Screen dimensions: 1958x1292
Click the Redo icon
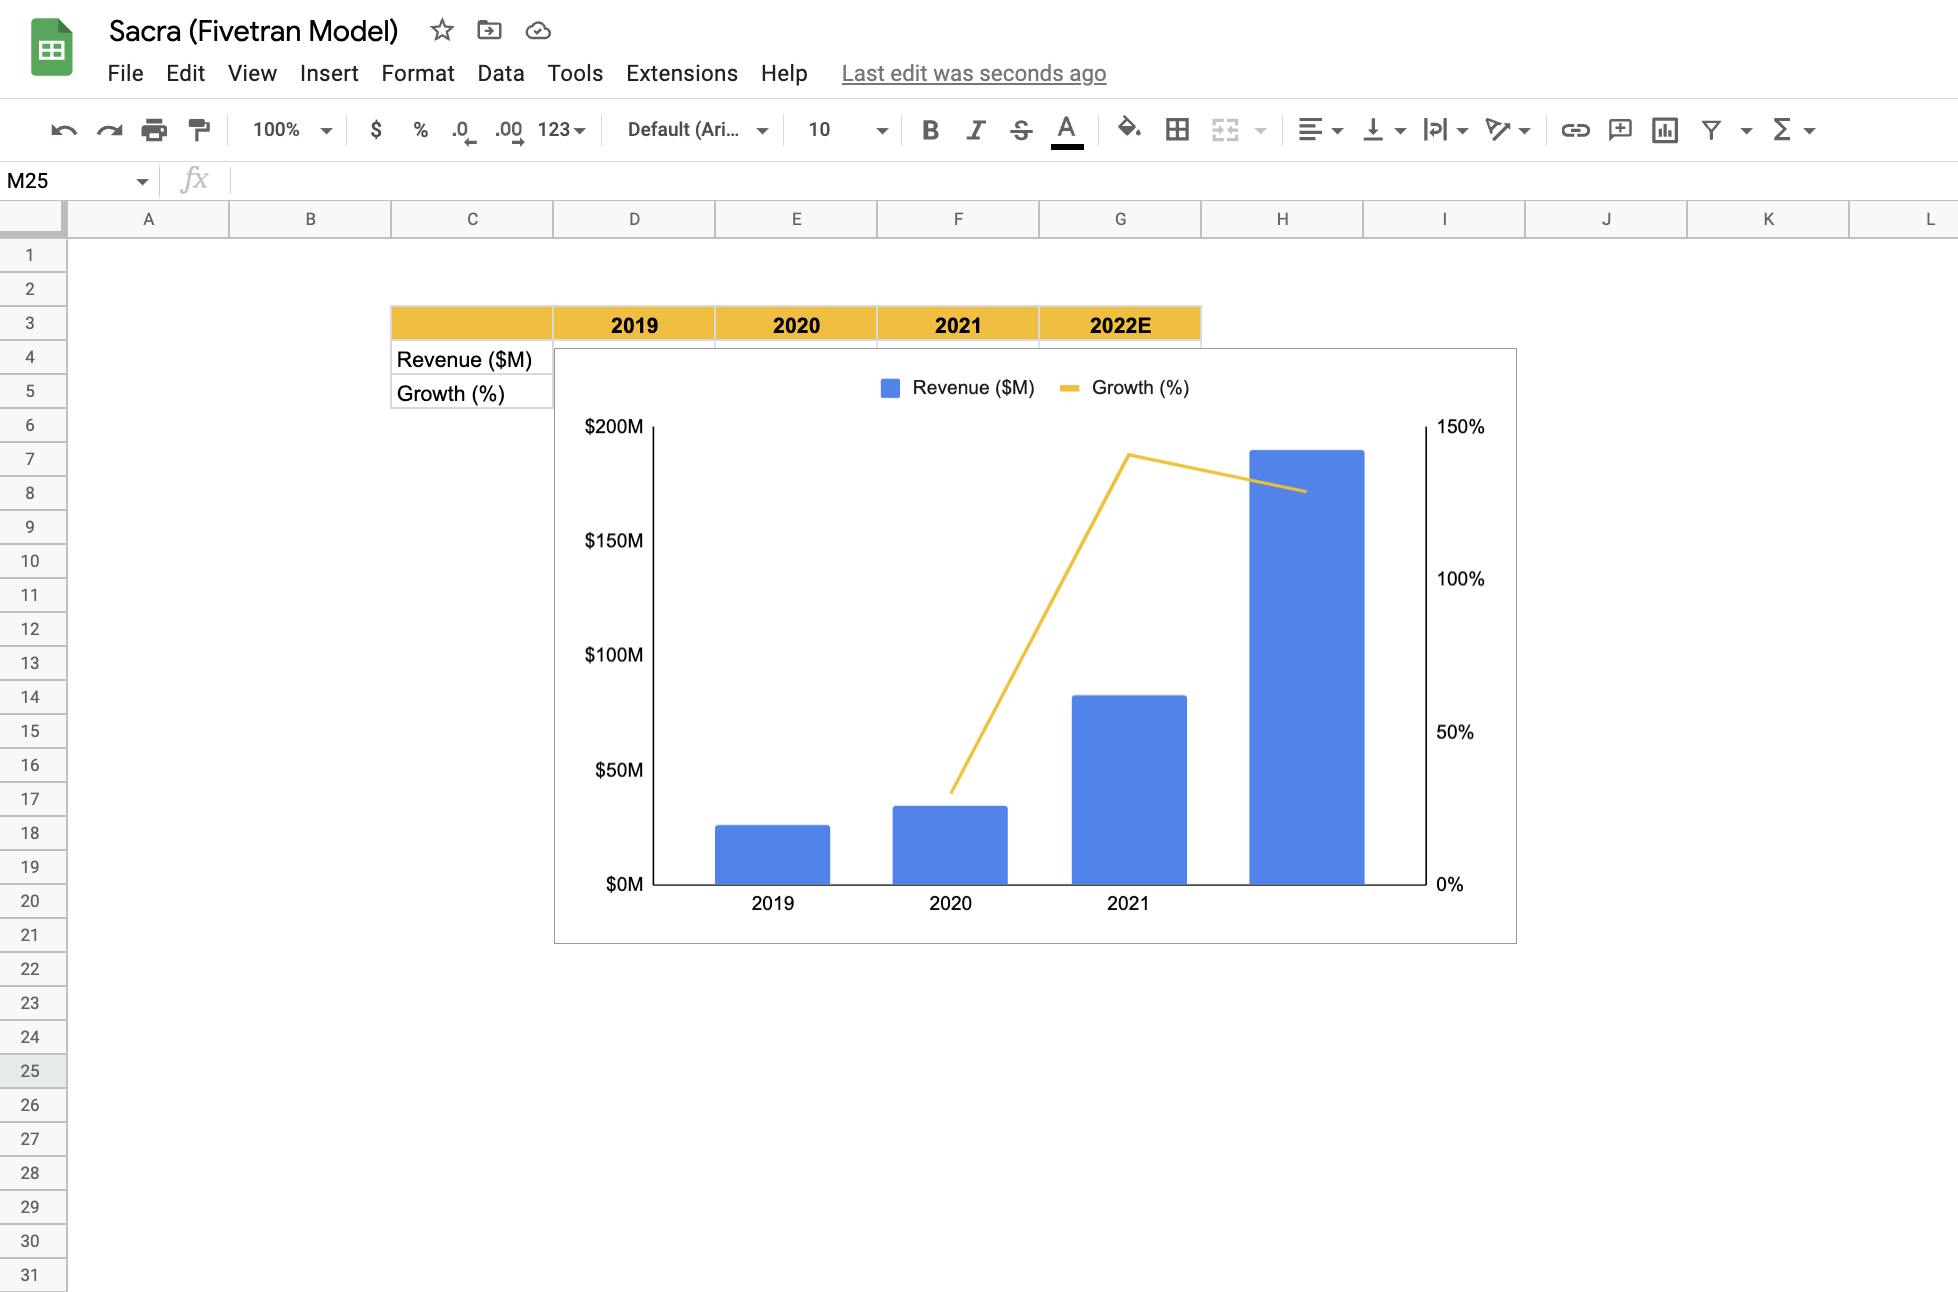(109, 130)
